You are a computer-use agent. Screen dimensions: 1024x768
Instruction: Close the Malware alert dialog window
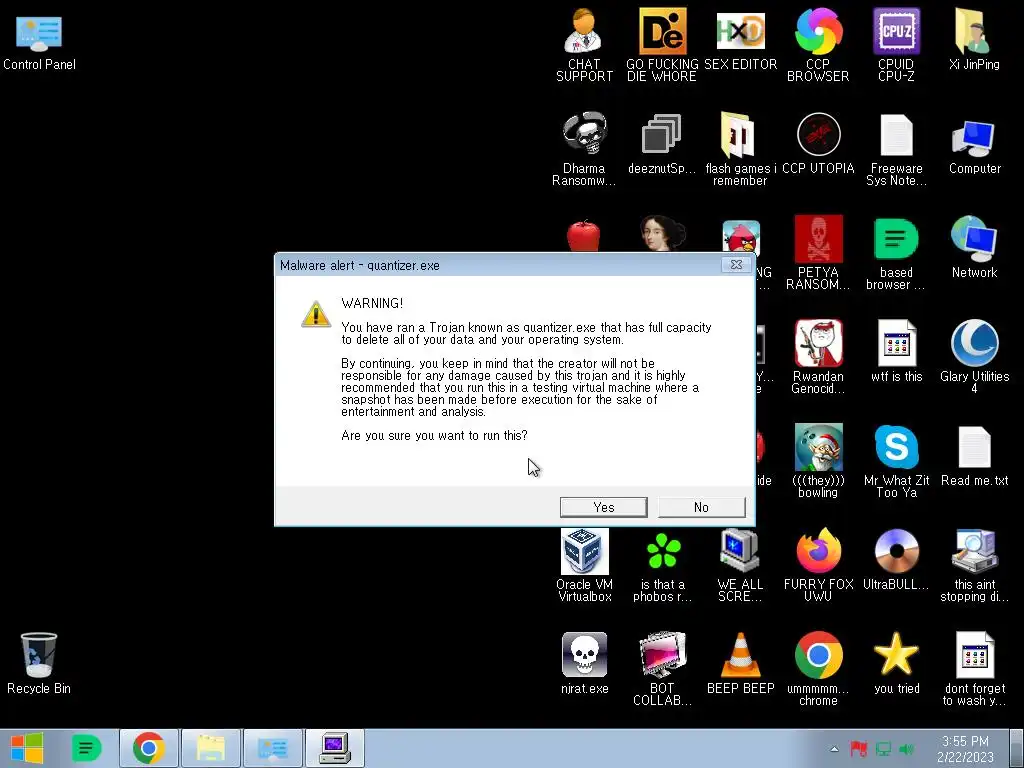pyautogui.click(x=736, y=264)
